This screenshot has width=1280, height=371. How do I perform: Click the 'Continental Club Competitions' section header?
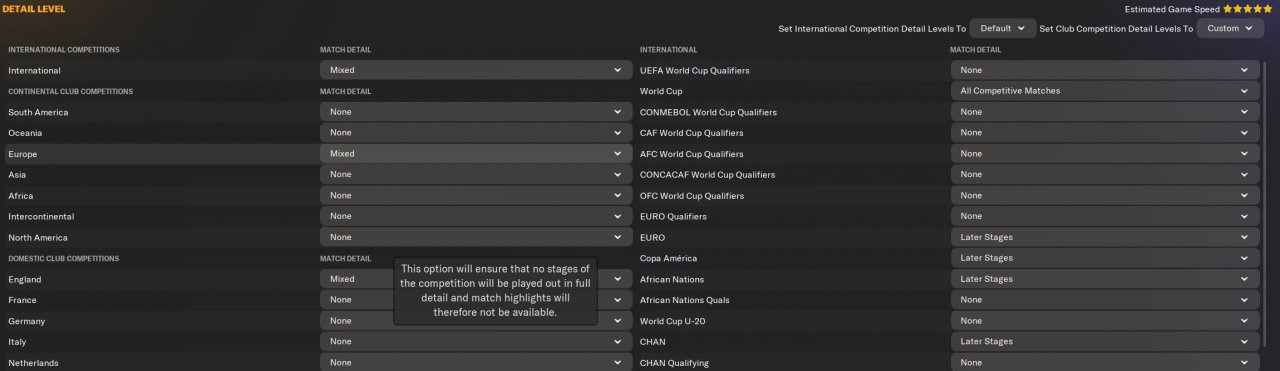tap(70, 91)
